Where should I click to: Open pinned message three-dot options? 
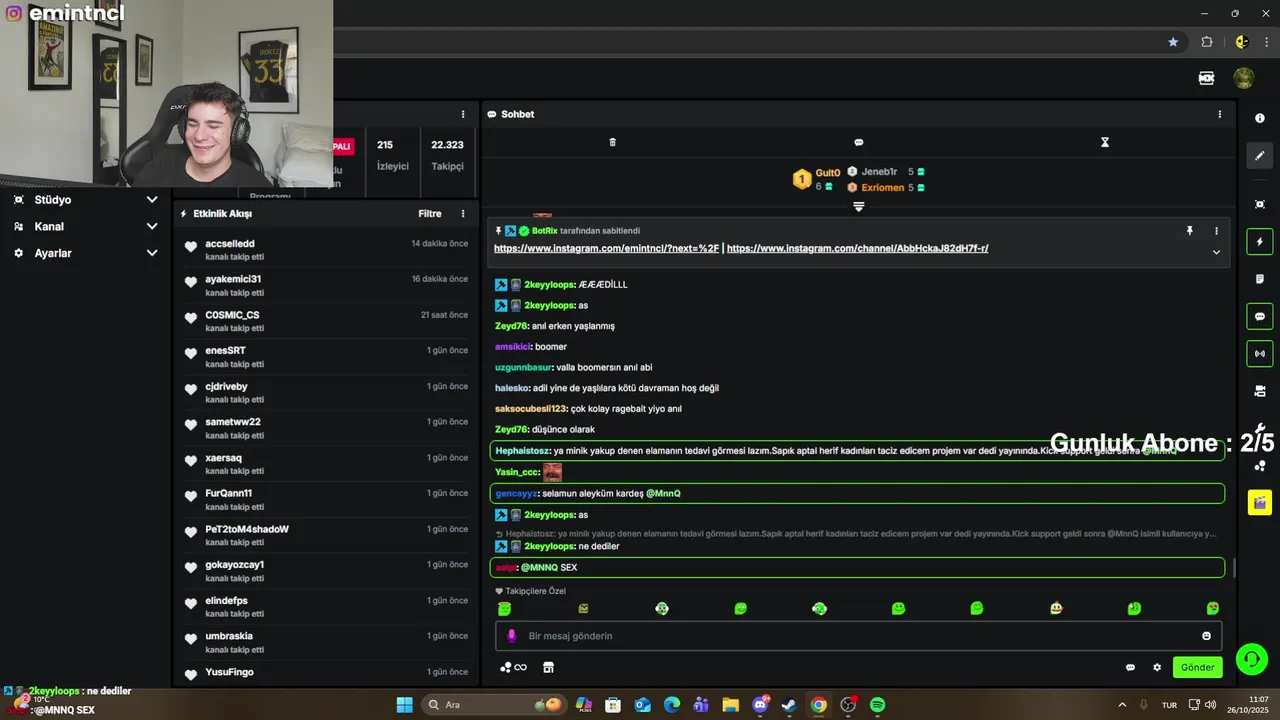click(x=1216, y=230)
